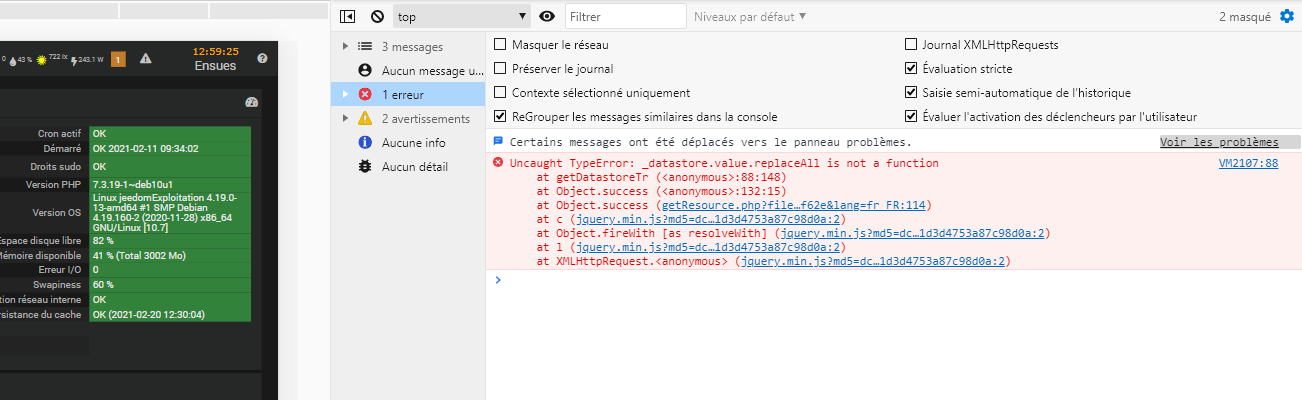
Task: Open VM2107:88 source link
Action: (x=1248, y=163)
